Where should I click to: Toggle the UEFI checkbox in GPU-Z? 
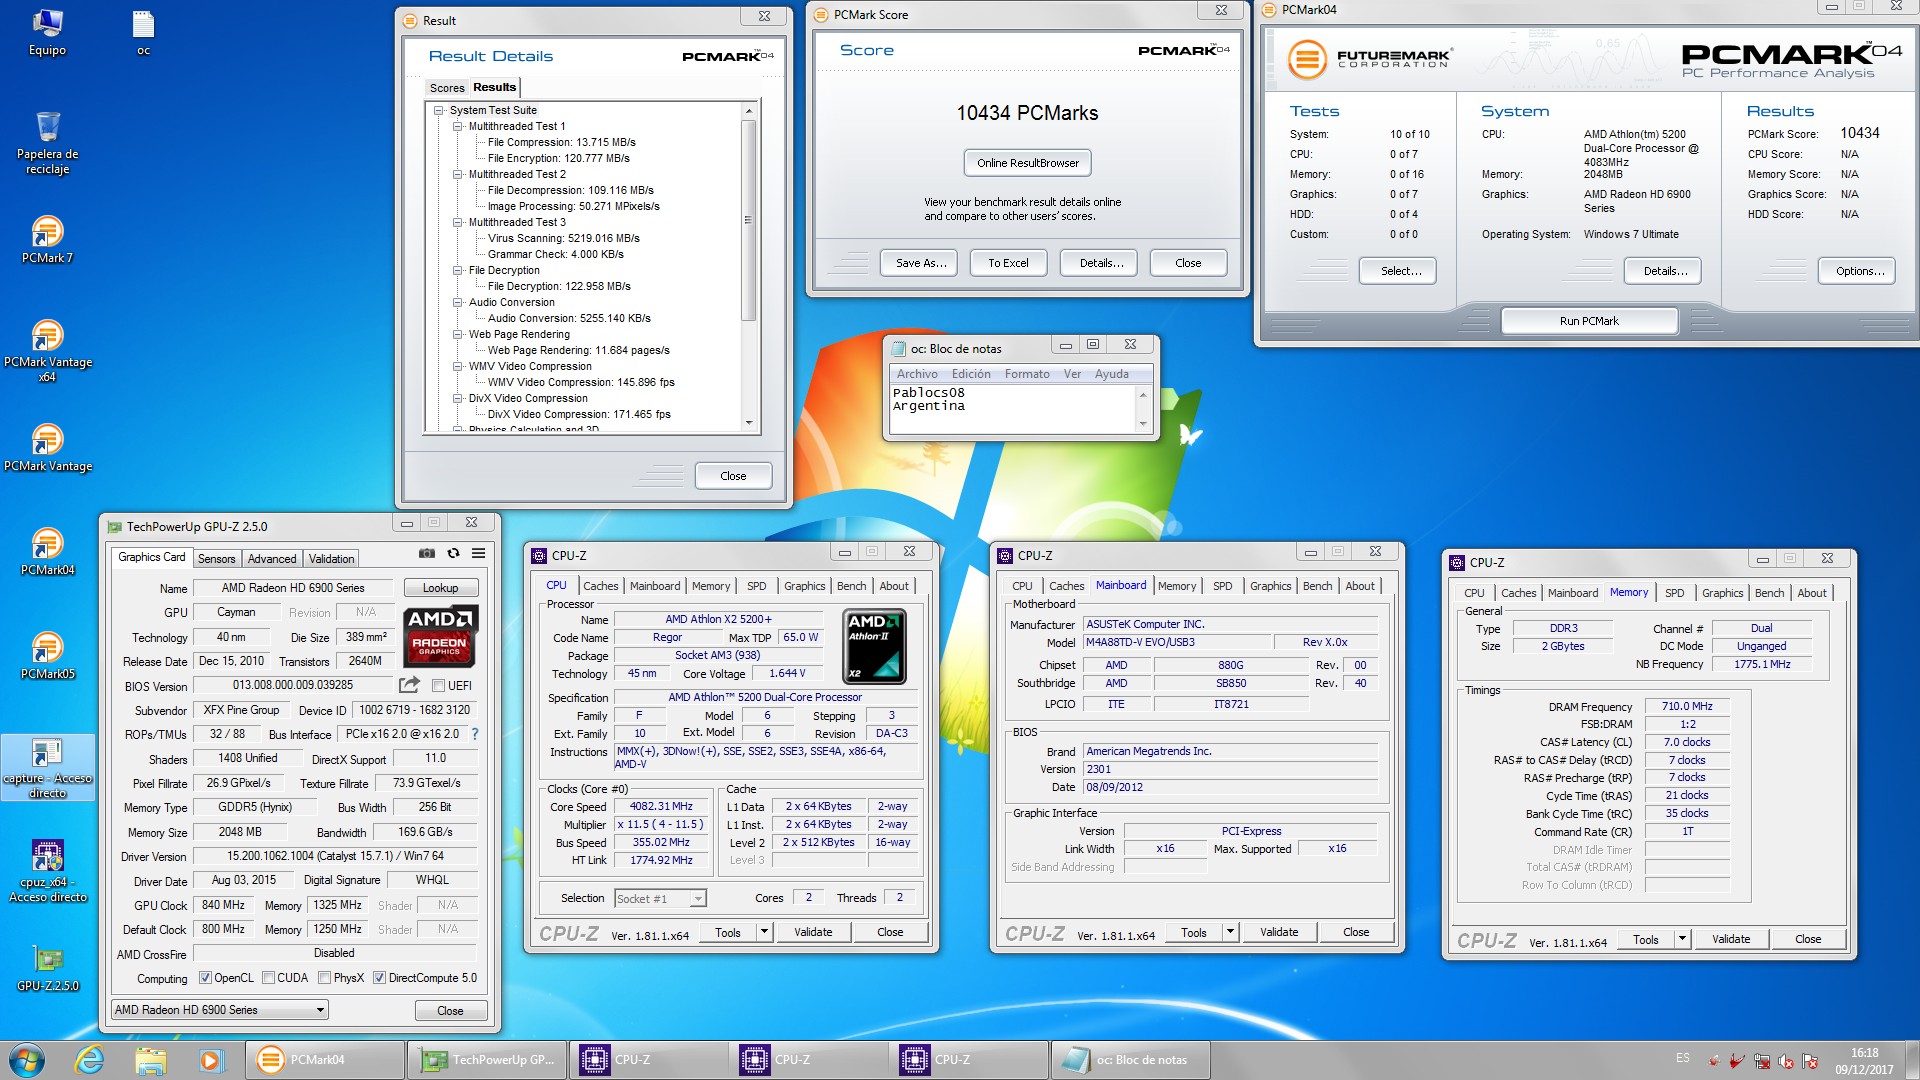point(438,686)
